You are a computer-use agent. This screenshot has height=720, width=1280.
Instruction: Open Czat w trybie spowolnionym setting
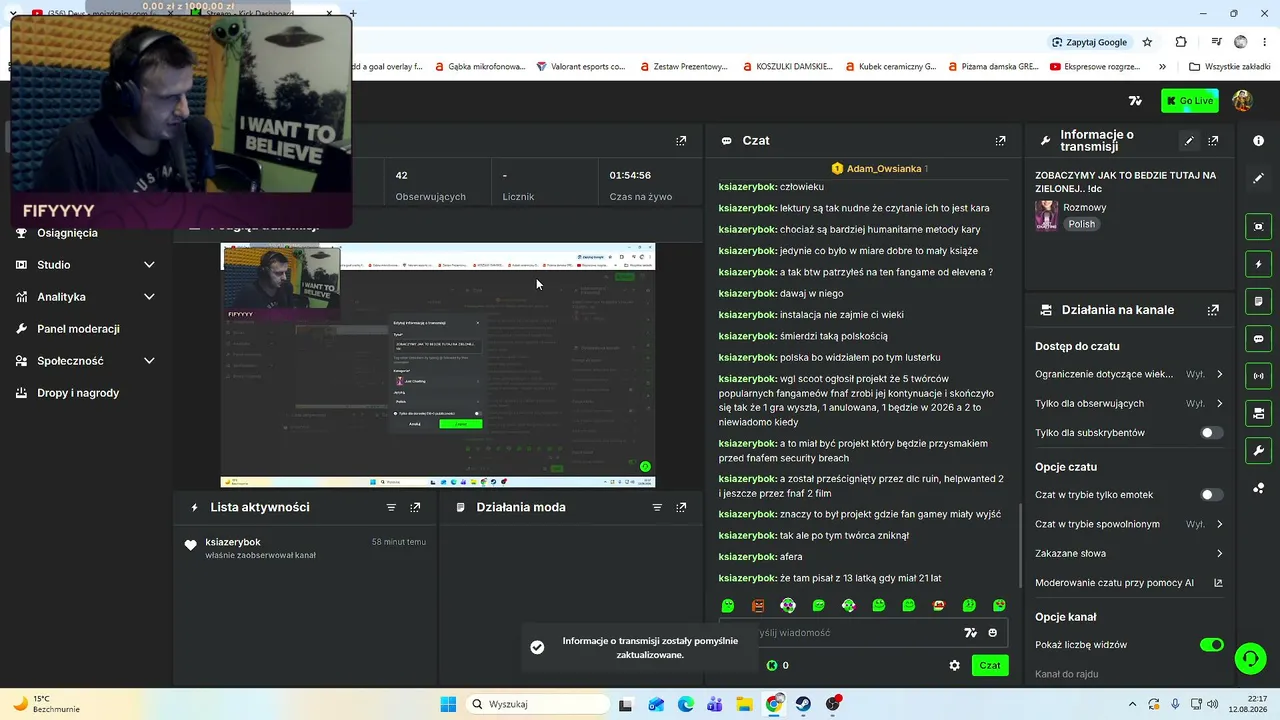(1129, 524)
